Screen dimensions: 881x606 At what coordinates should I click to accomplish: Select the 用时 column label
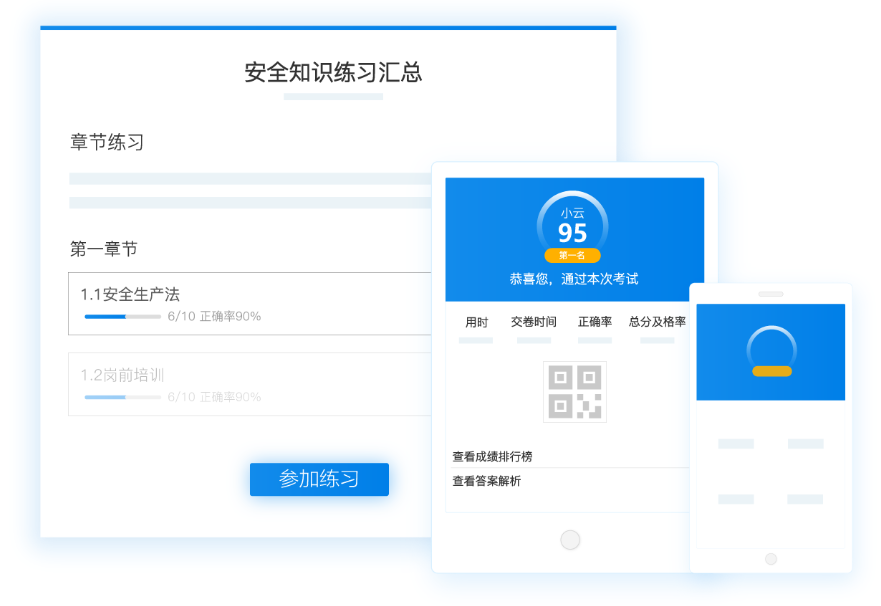476,322
